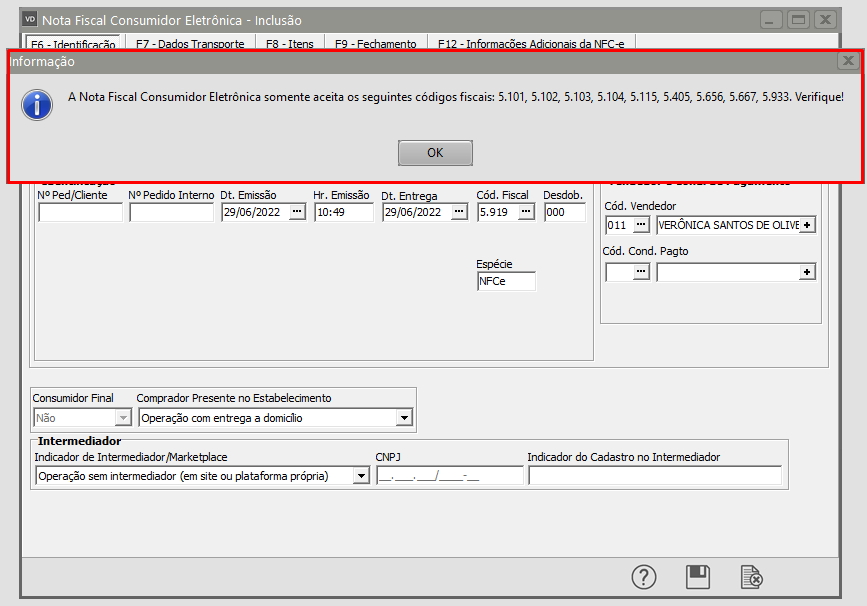Expand Comprador Presente no Estabelecimento dropdown
This screenshot has width=867, height=606.
point(404,418)
